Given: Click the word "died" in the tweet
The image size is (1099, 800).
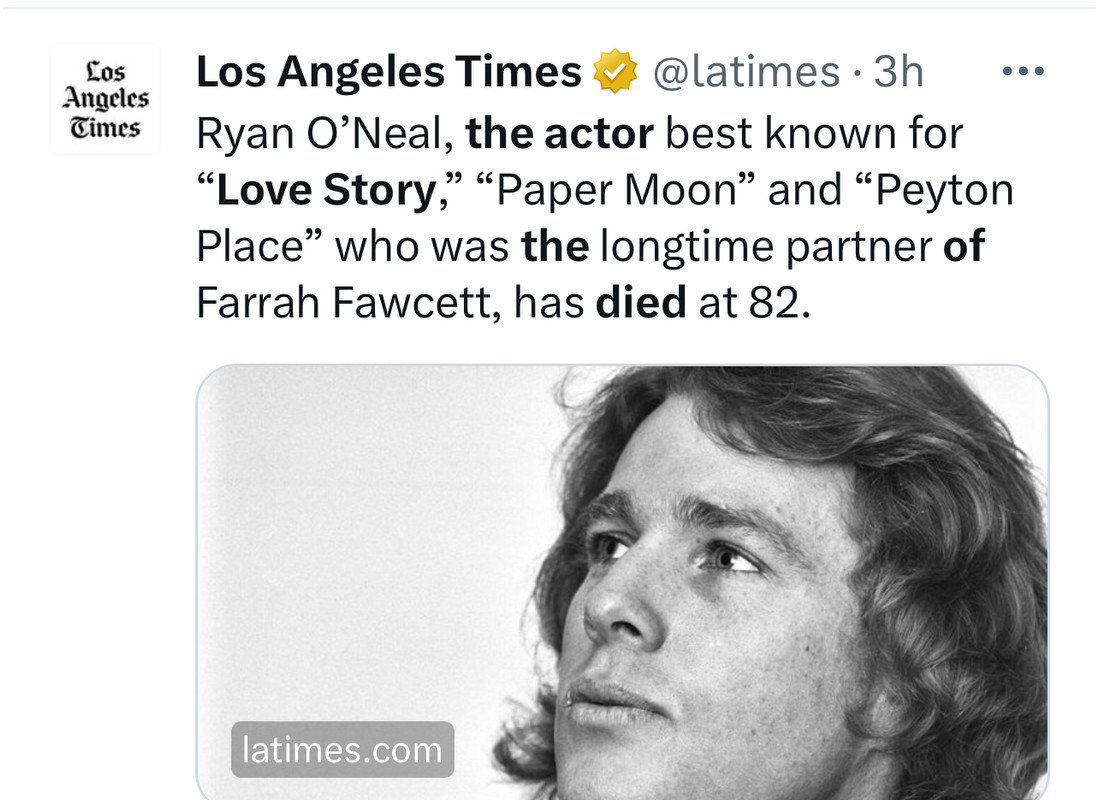Looking at the screenshot, I should [641, 302].
